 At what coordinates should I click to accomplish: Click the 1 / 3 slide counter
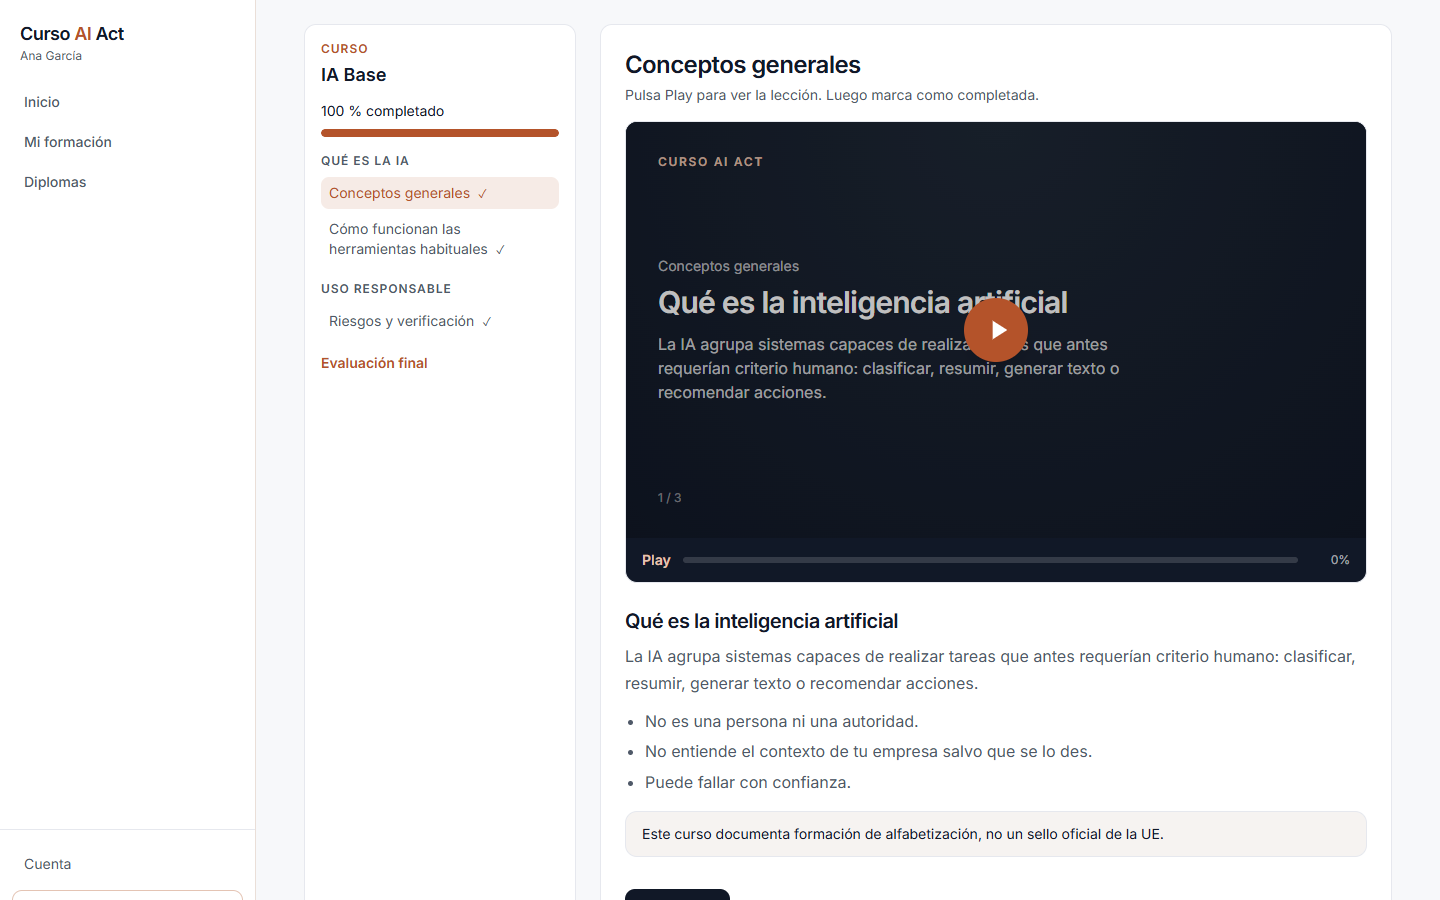pos(670,497)
